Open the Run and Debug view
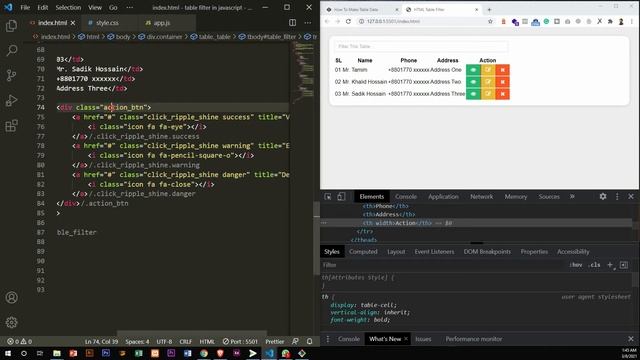 (11, 100)
